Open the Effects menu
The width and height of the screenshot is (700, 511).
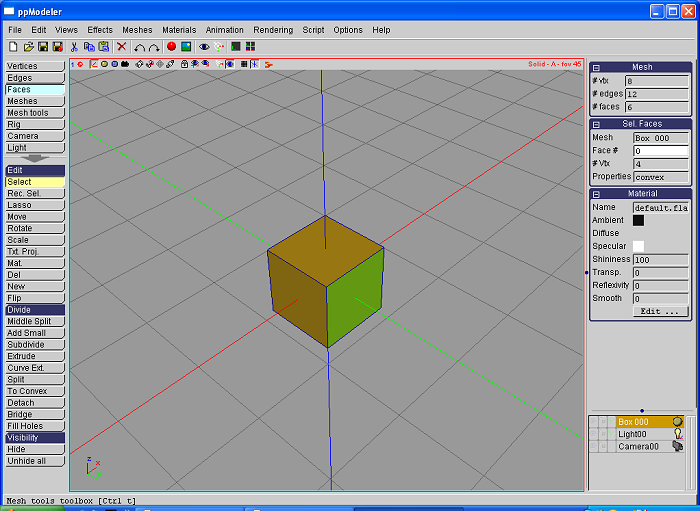pyautogui.click(x=100, y=30)
